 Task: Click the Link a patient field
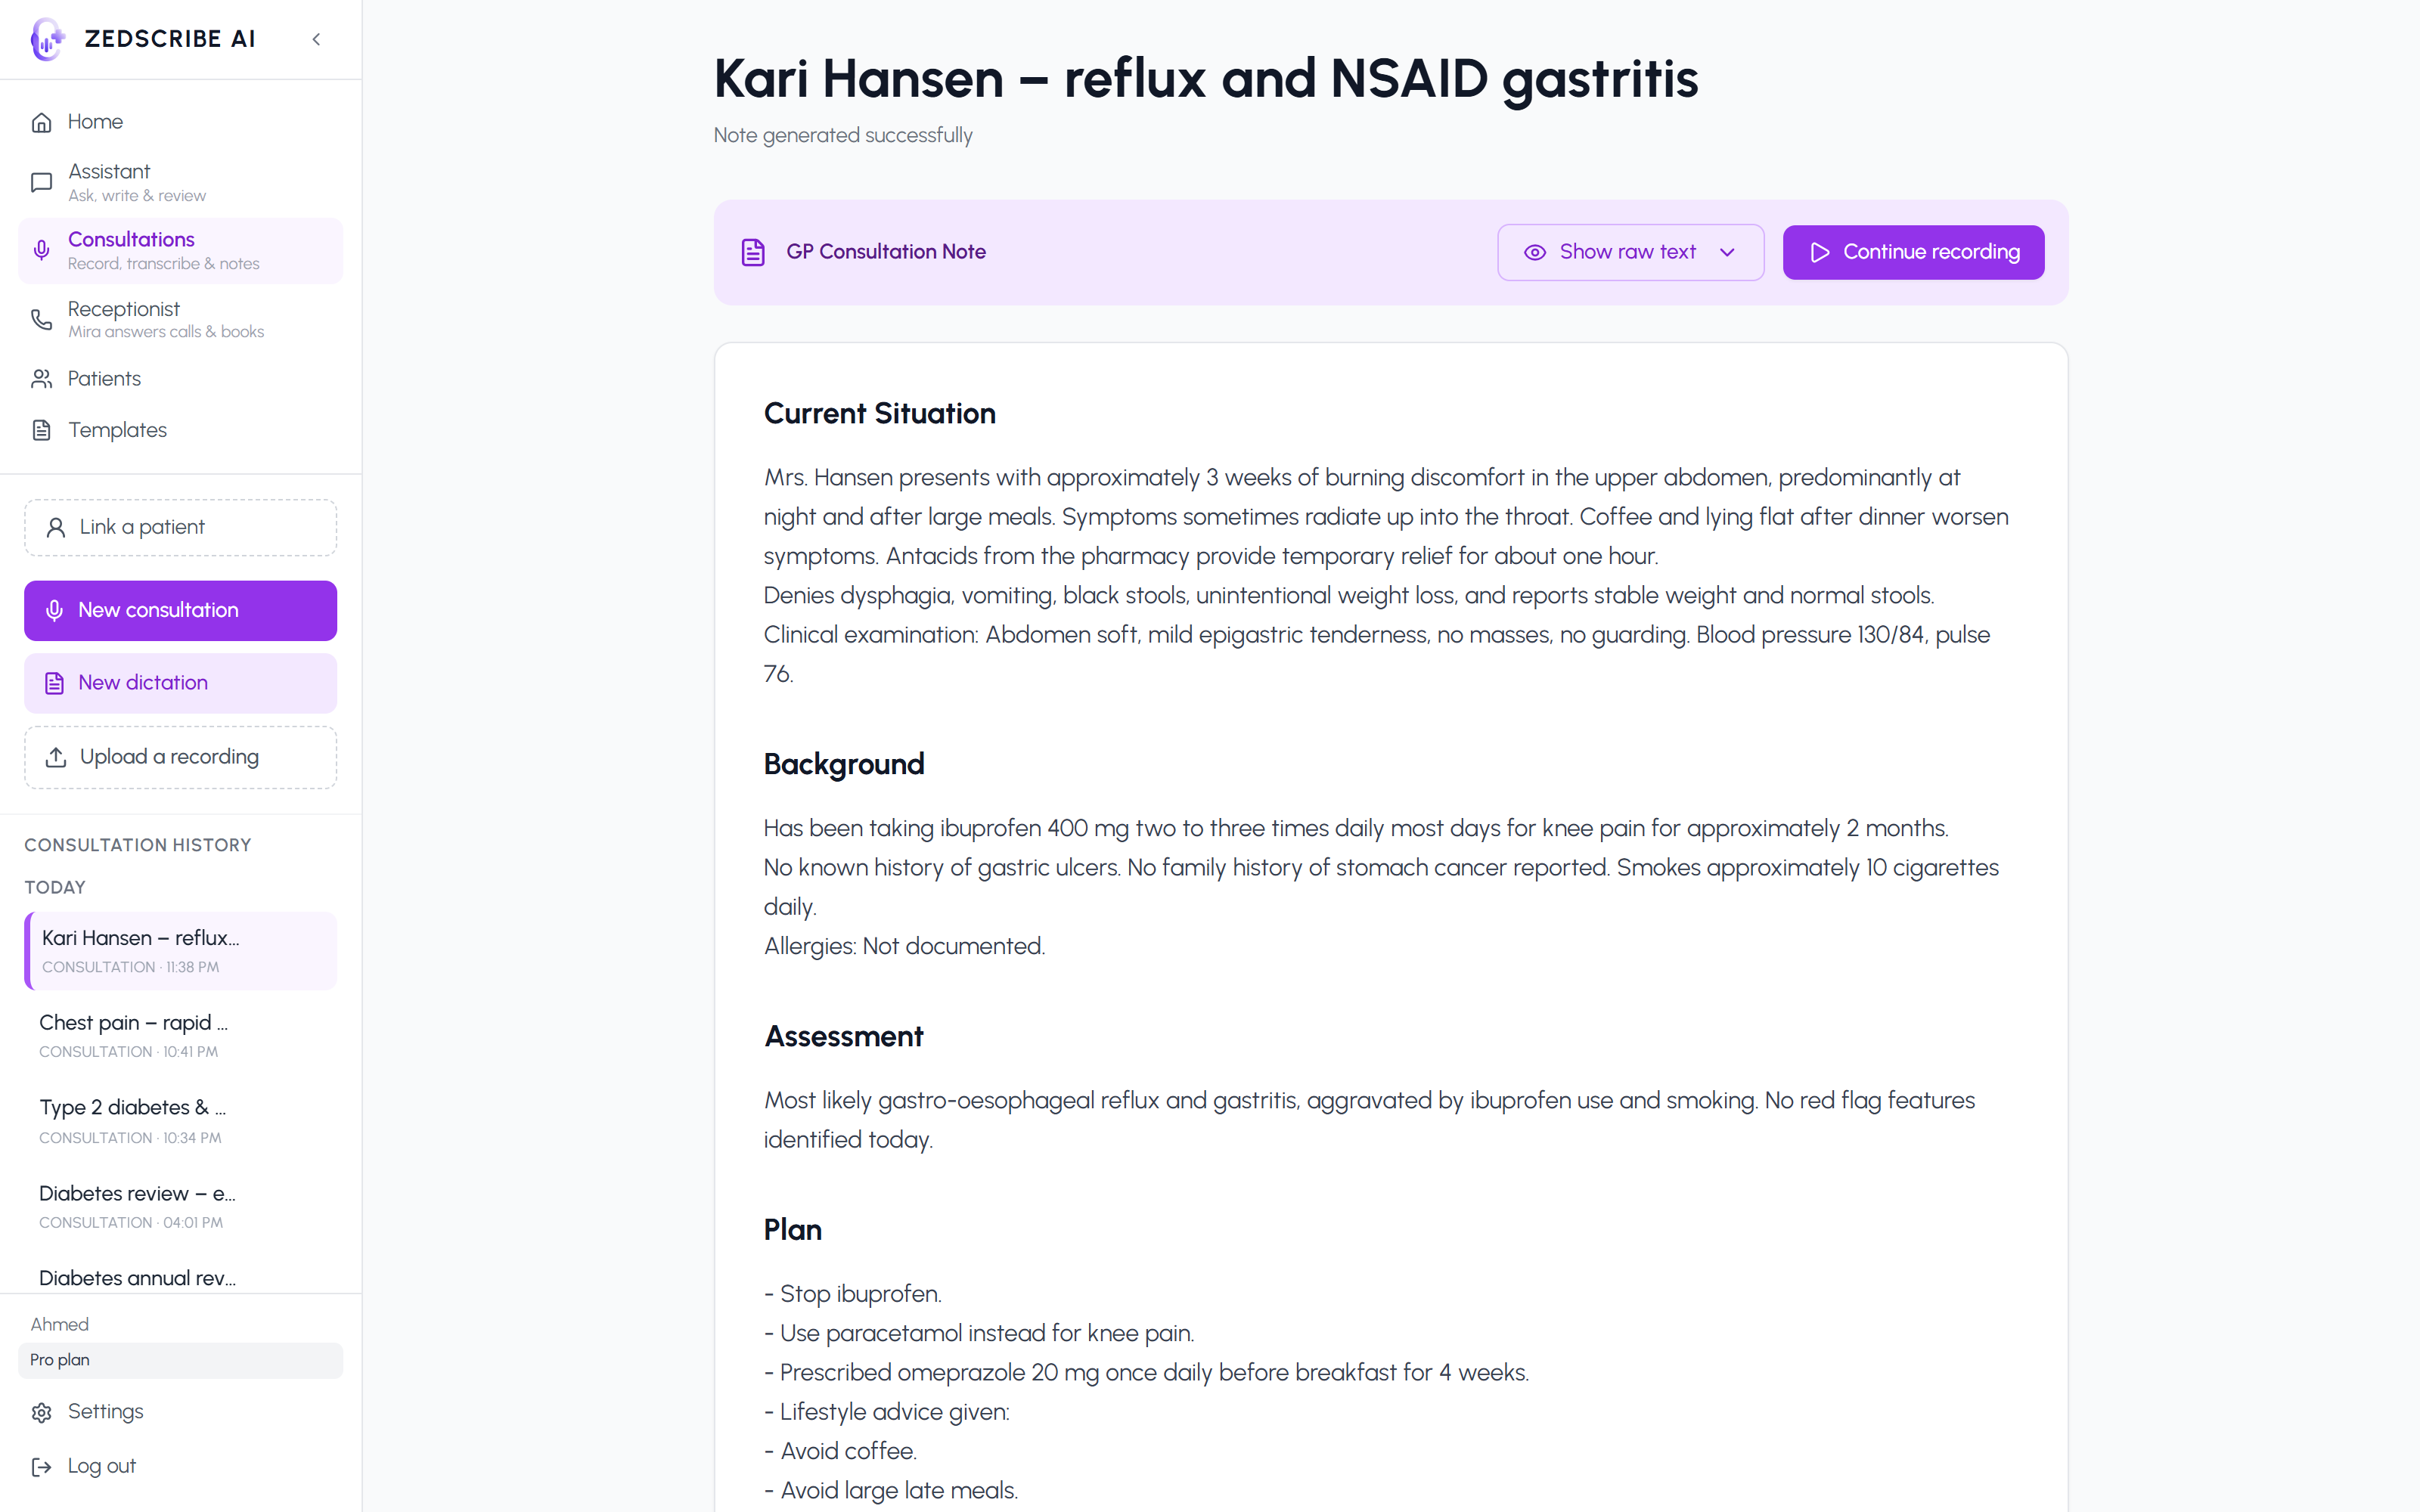(180, 527)
